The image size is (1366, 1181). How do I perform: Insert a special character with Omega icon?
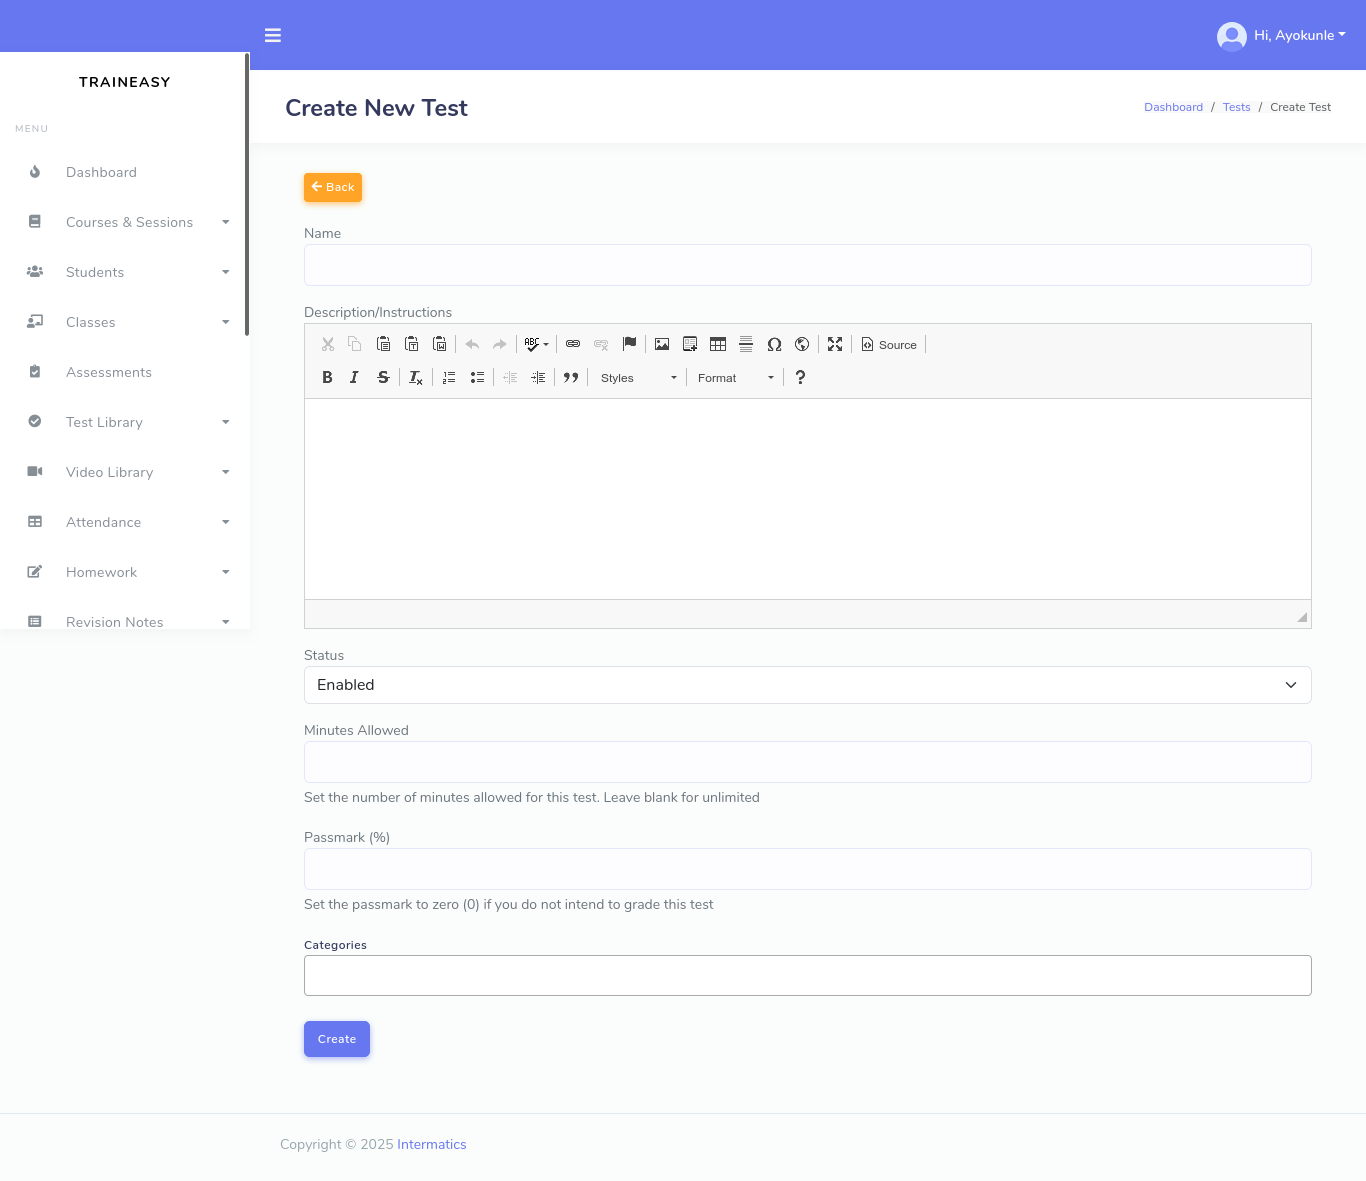774,345
